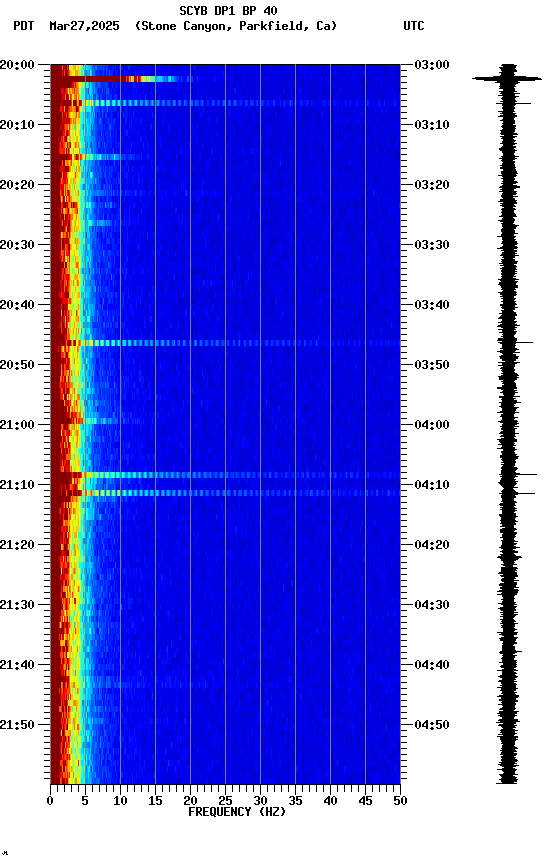Image resolution: width=552 pixels, height=864 pixels.
Task: Click the '03:10' UTC time label
Action: (x=432, y=125)
